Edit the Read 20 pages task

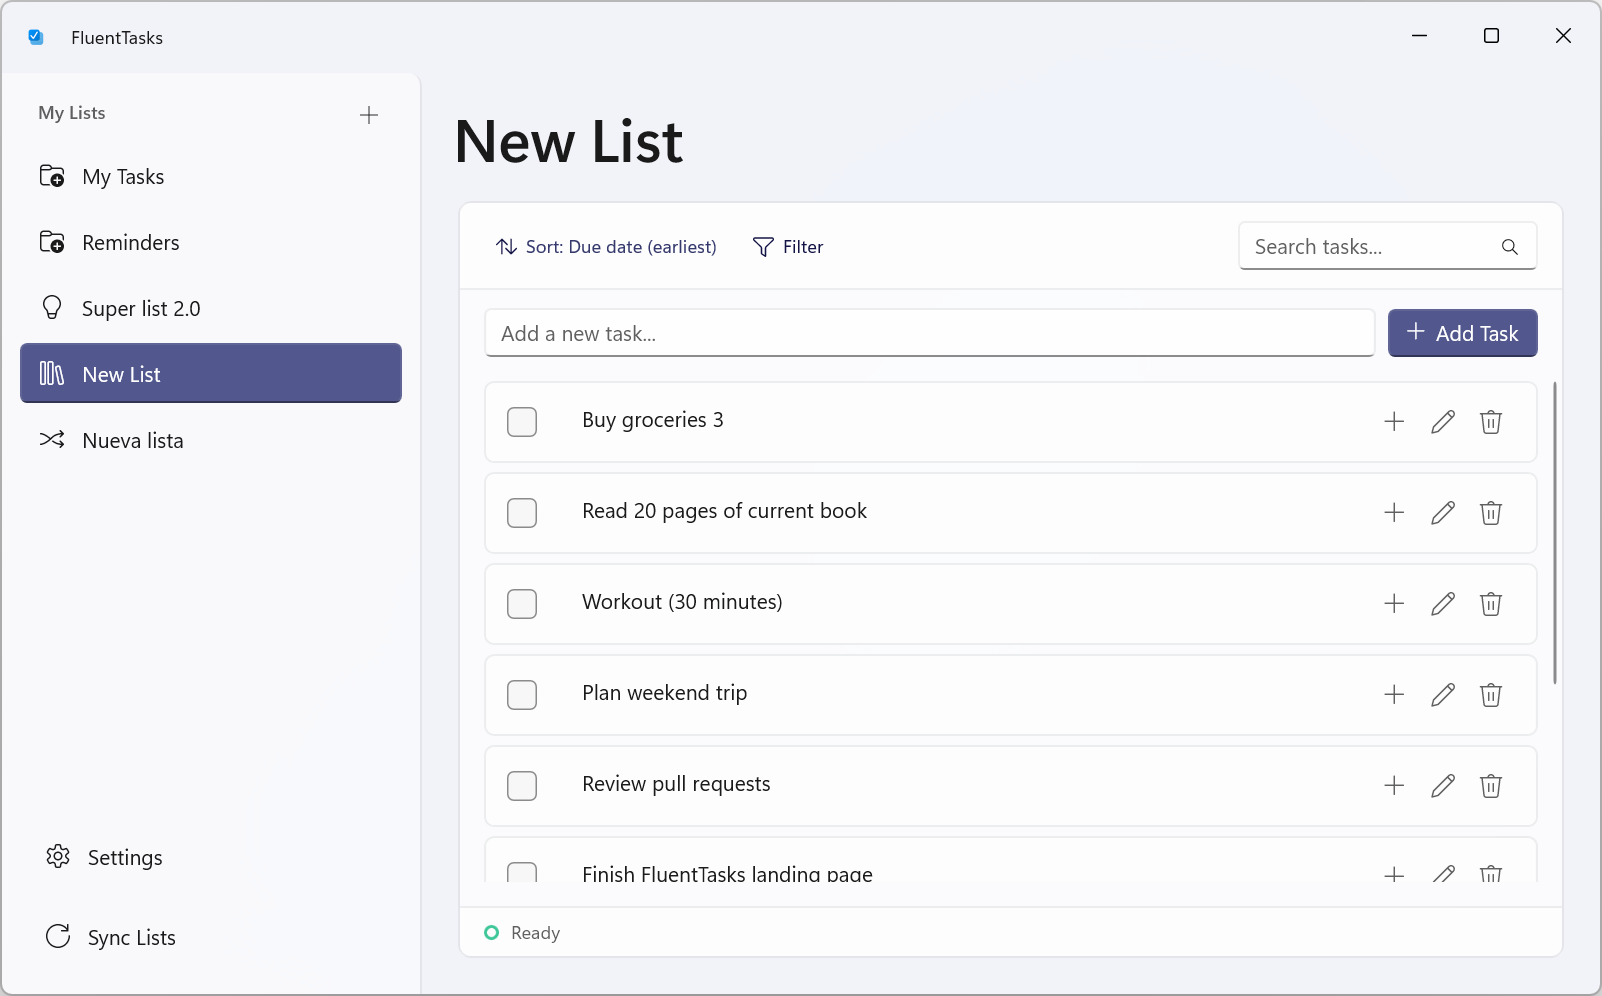click(1442, 513)
